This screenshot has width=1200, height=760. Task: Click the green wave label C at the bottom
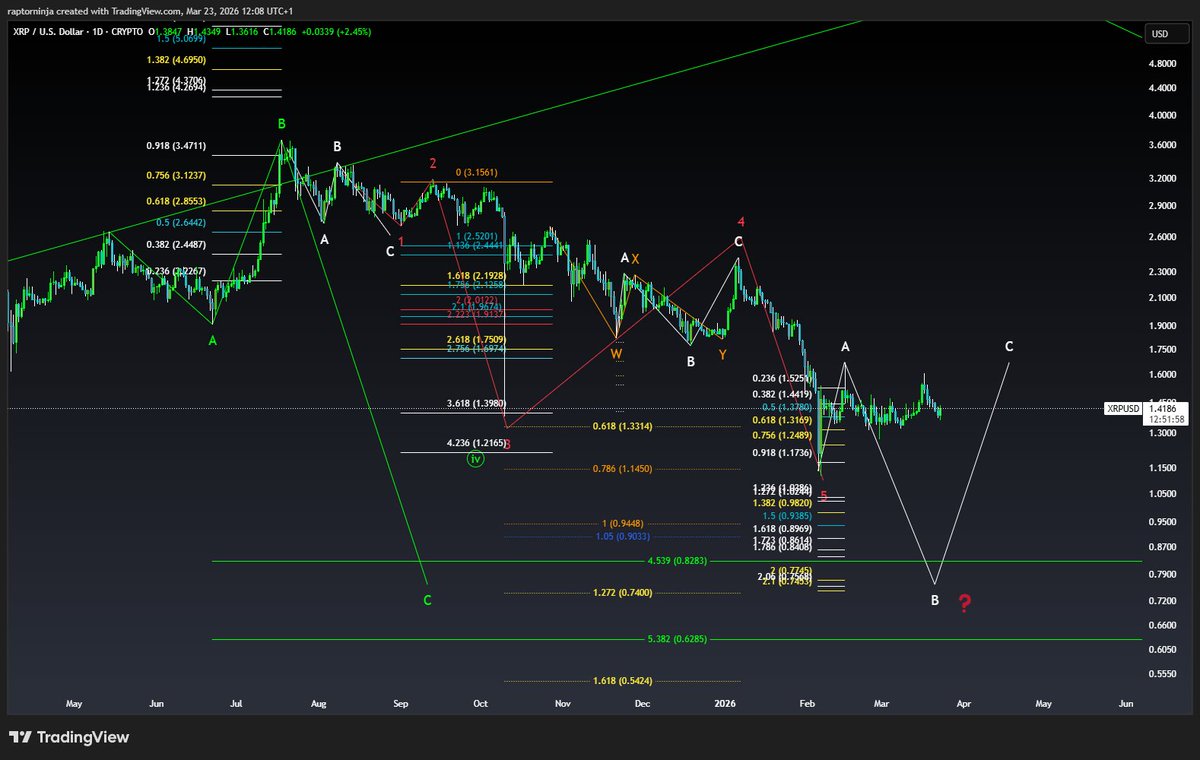click(x=427, y=601)
